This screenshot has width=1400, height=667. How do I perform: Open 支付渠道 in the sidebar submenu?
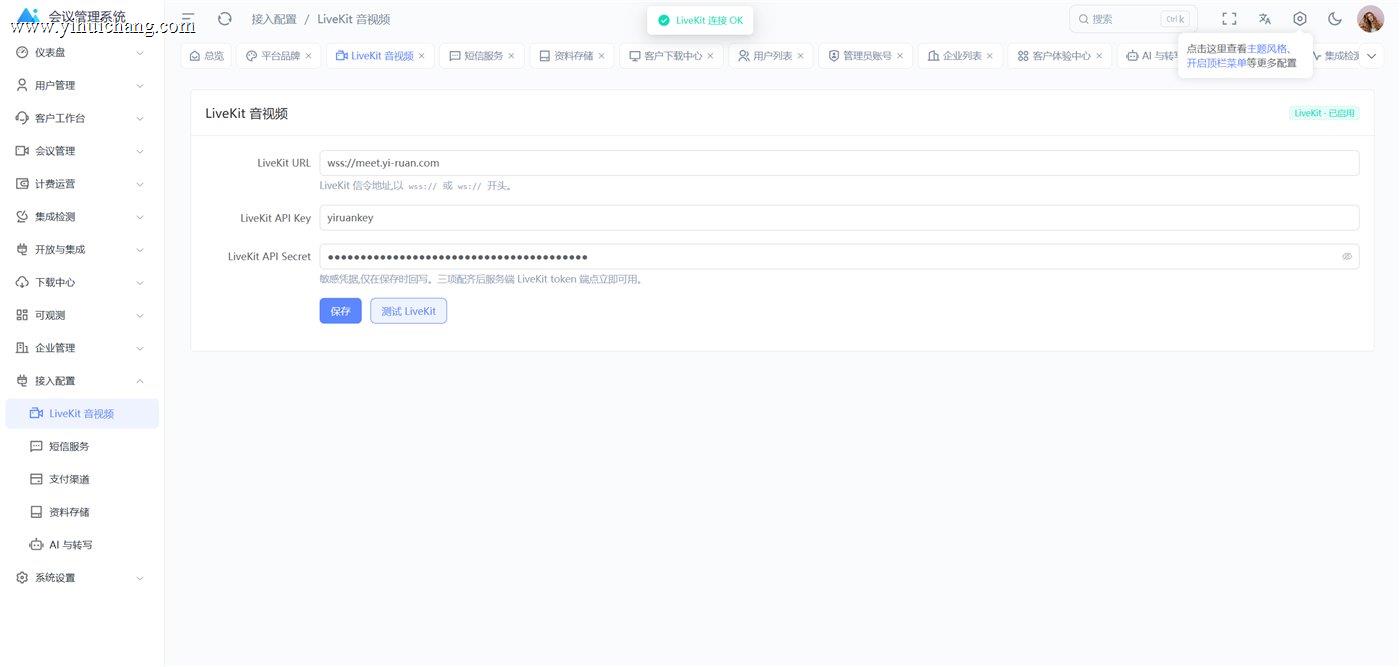pos(82,480)
